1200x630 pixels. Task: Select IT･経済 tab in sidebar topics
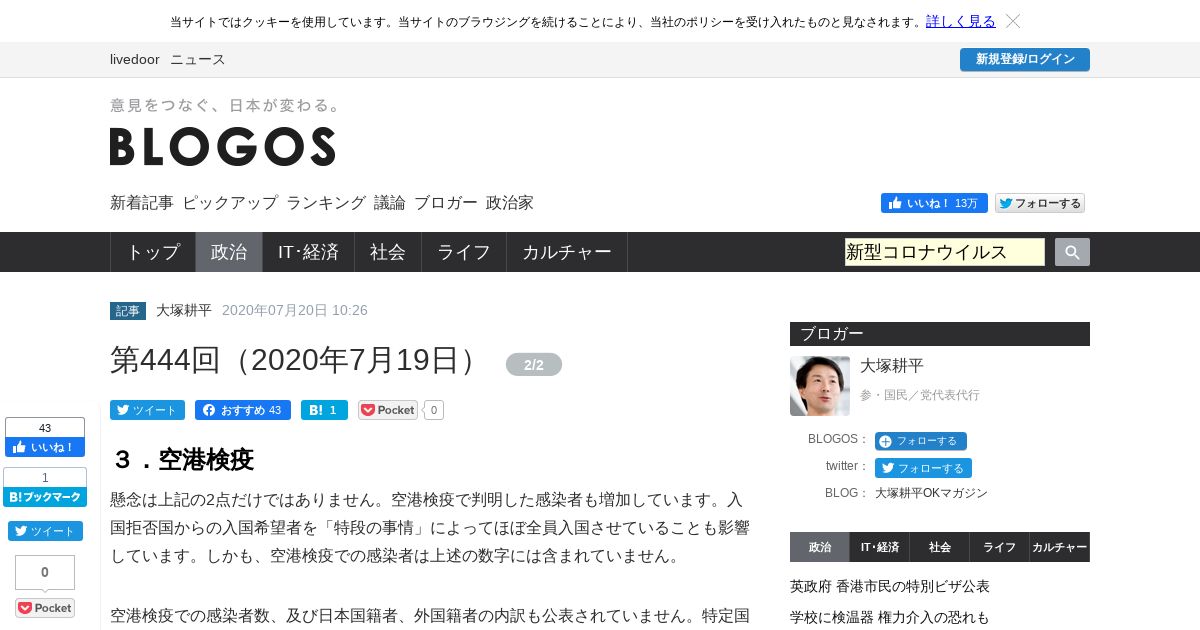879,547
